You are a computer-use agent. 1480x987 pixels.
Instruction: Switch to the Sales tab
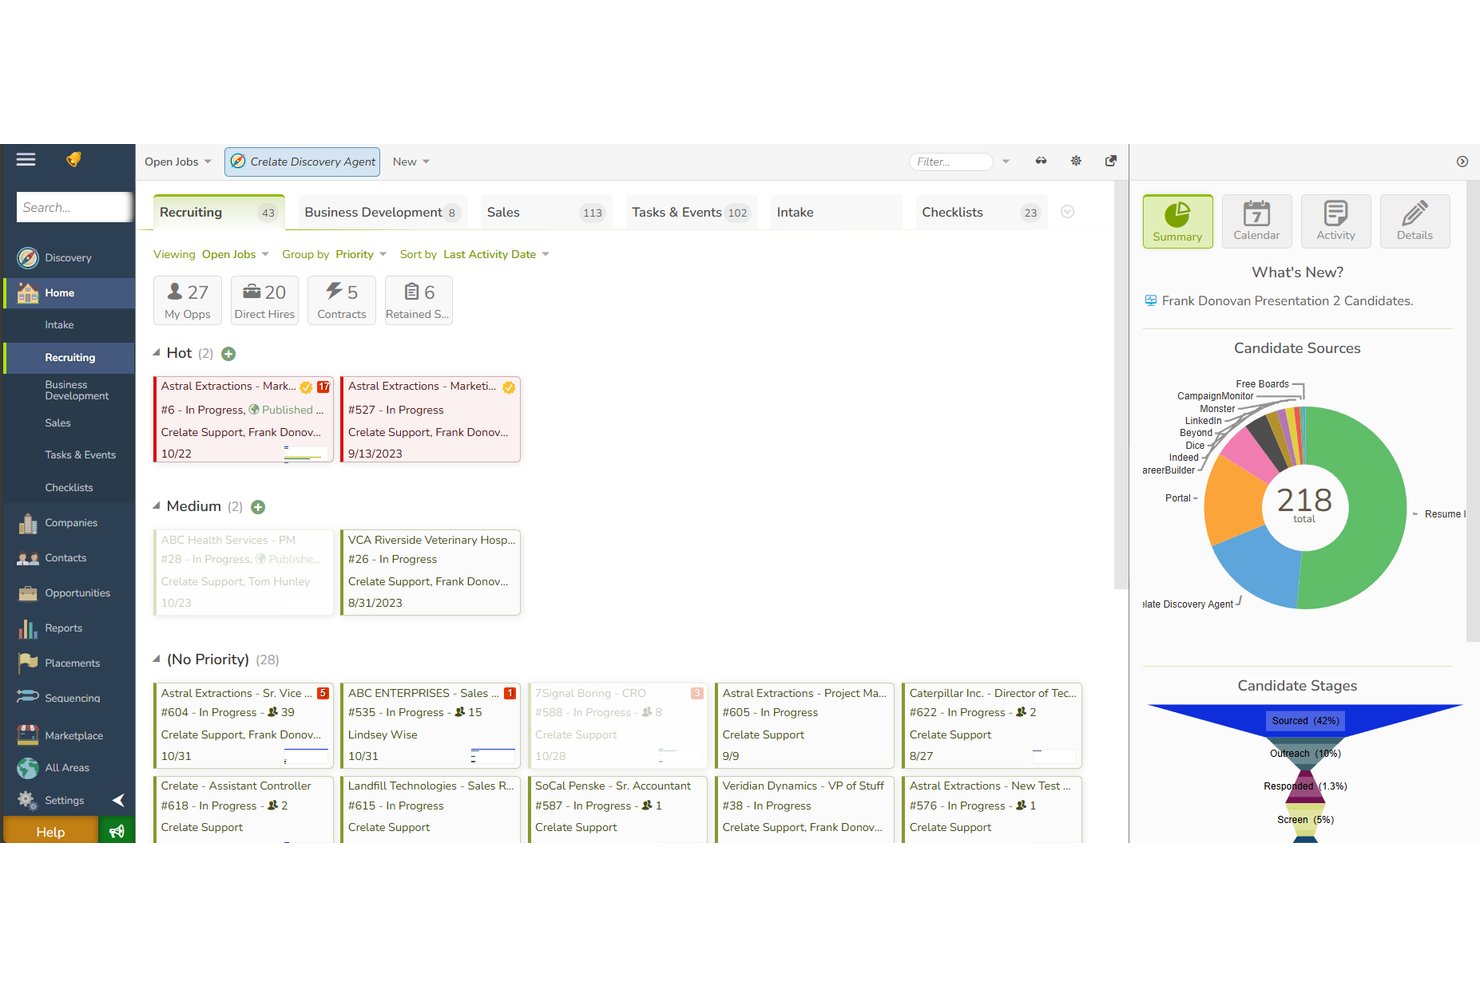(546, 212)
